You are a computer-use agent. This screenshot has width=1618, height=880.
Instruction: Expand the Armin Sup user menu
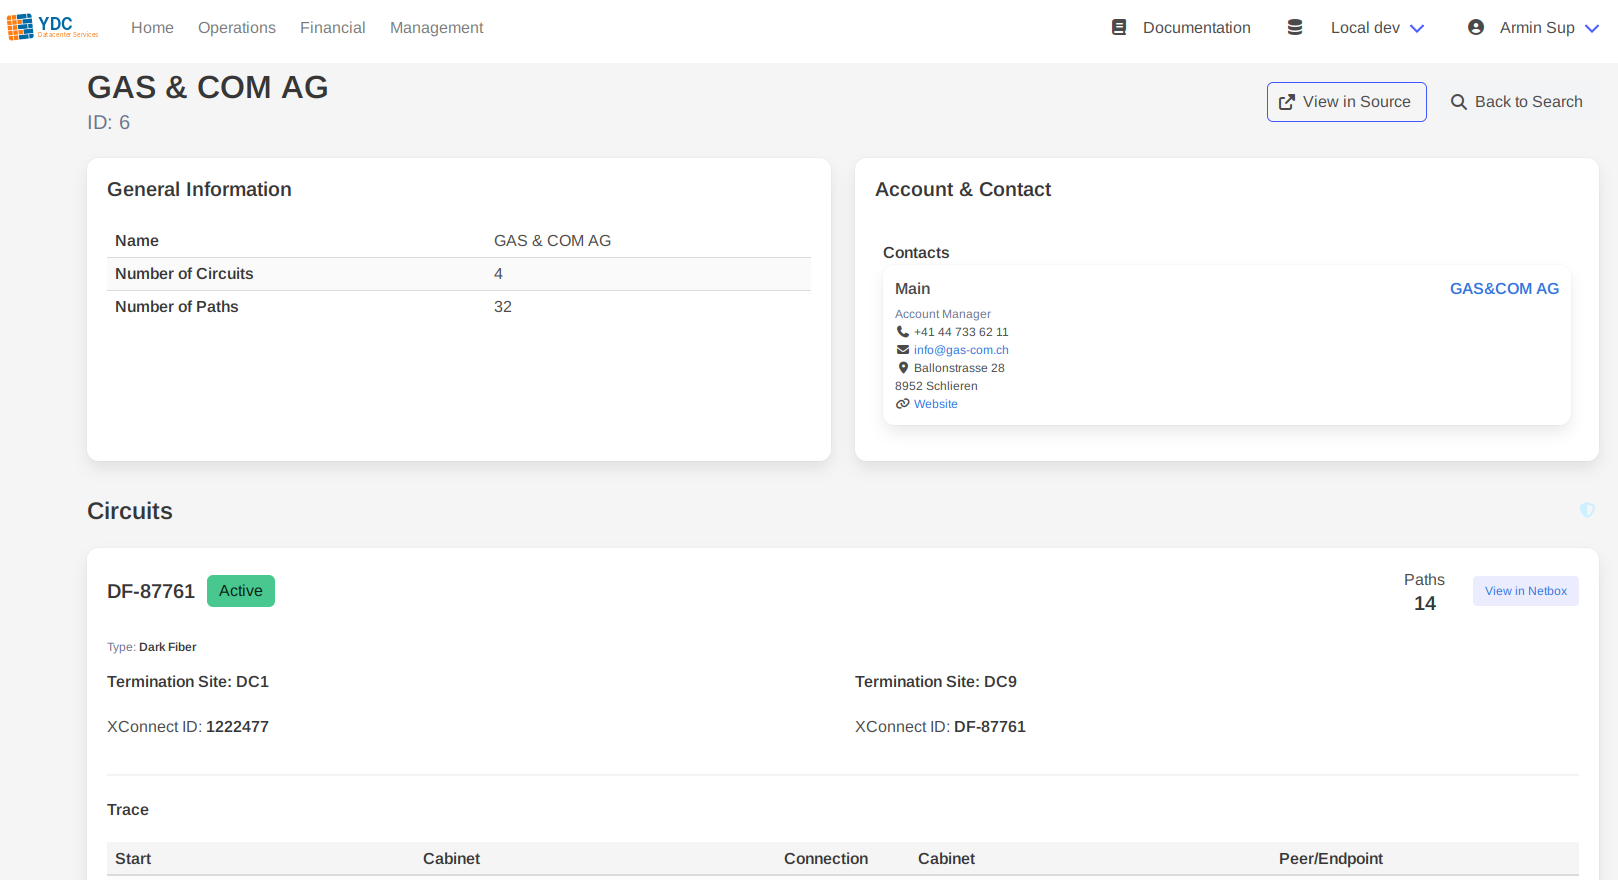1549,28
